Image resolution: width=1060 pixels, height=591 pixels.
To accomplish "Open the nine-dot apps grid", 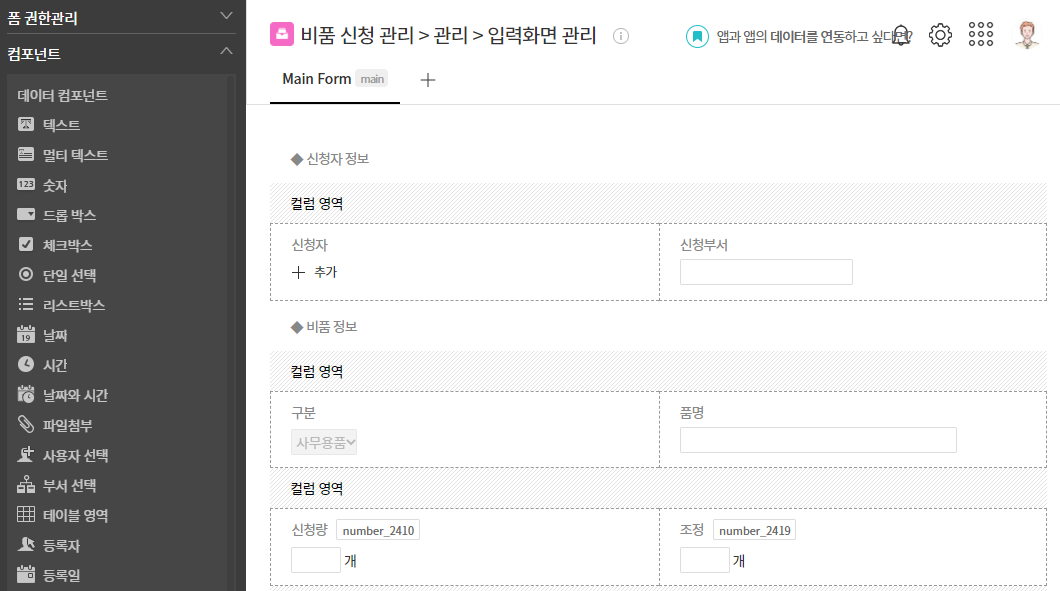I will coord(980,34).
